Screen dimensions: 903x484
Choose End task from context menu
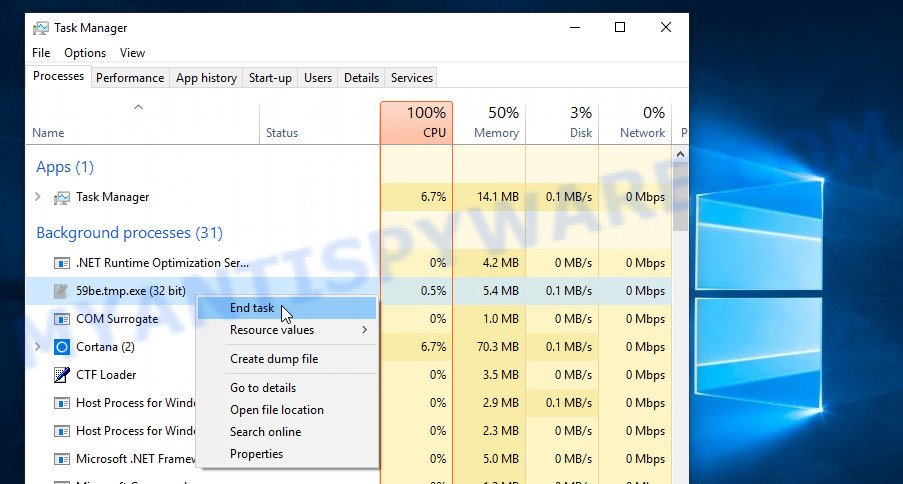point(287,308)
